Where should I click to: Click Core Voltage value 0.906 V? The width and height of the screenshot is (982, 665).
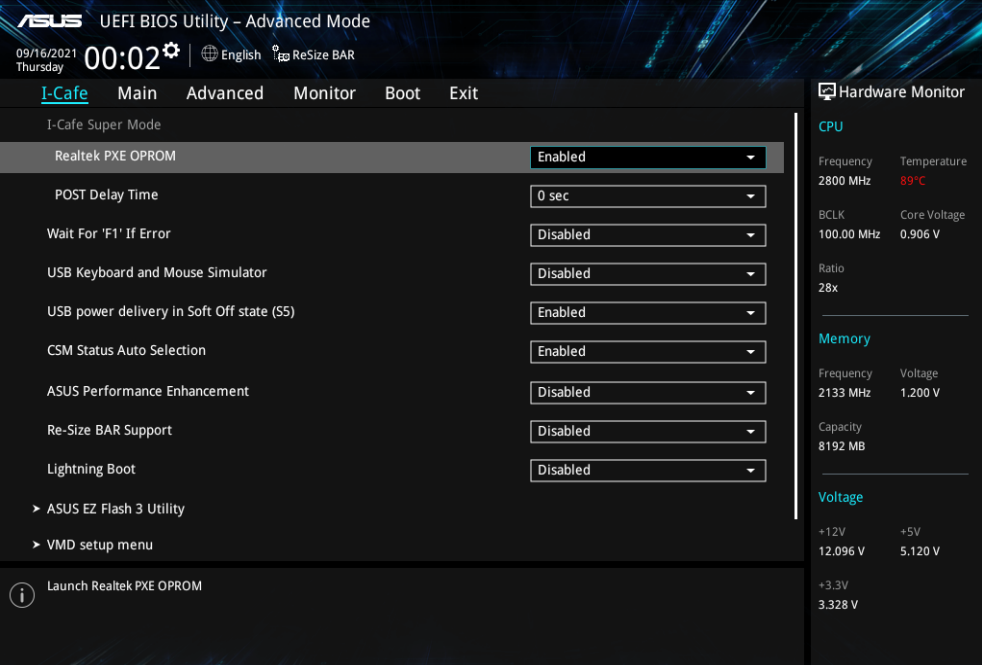[x=920, y=234]
